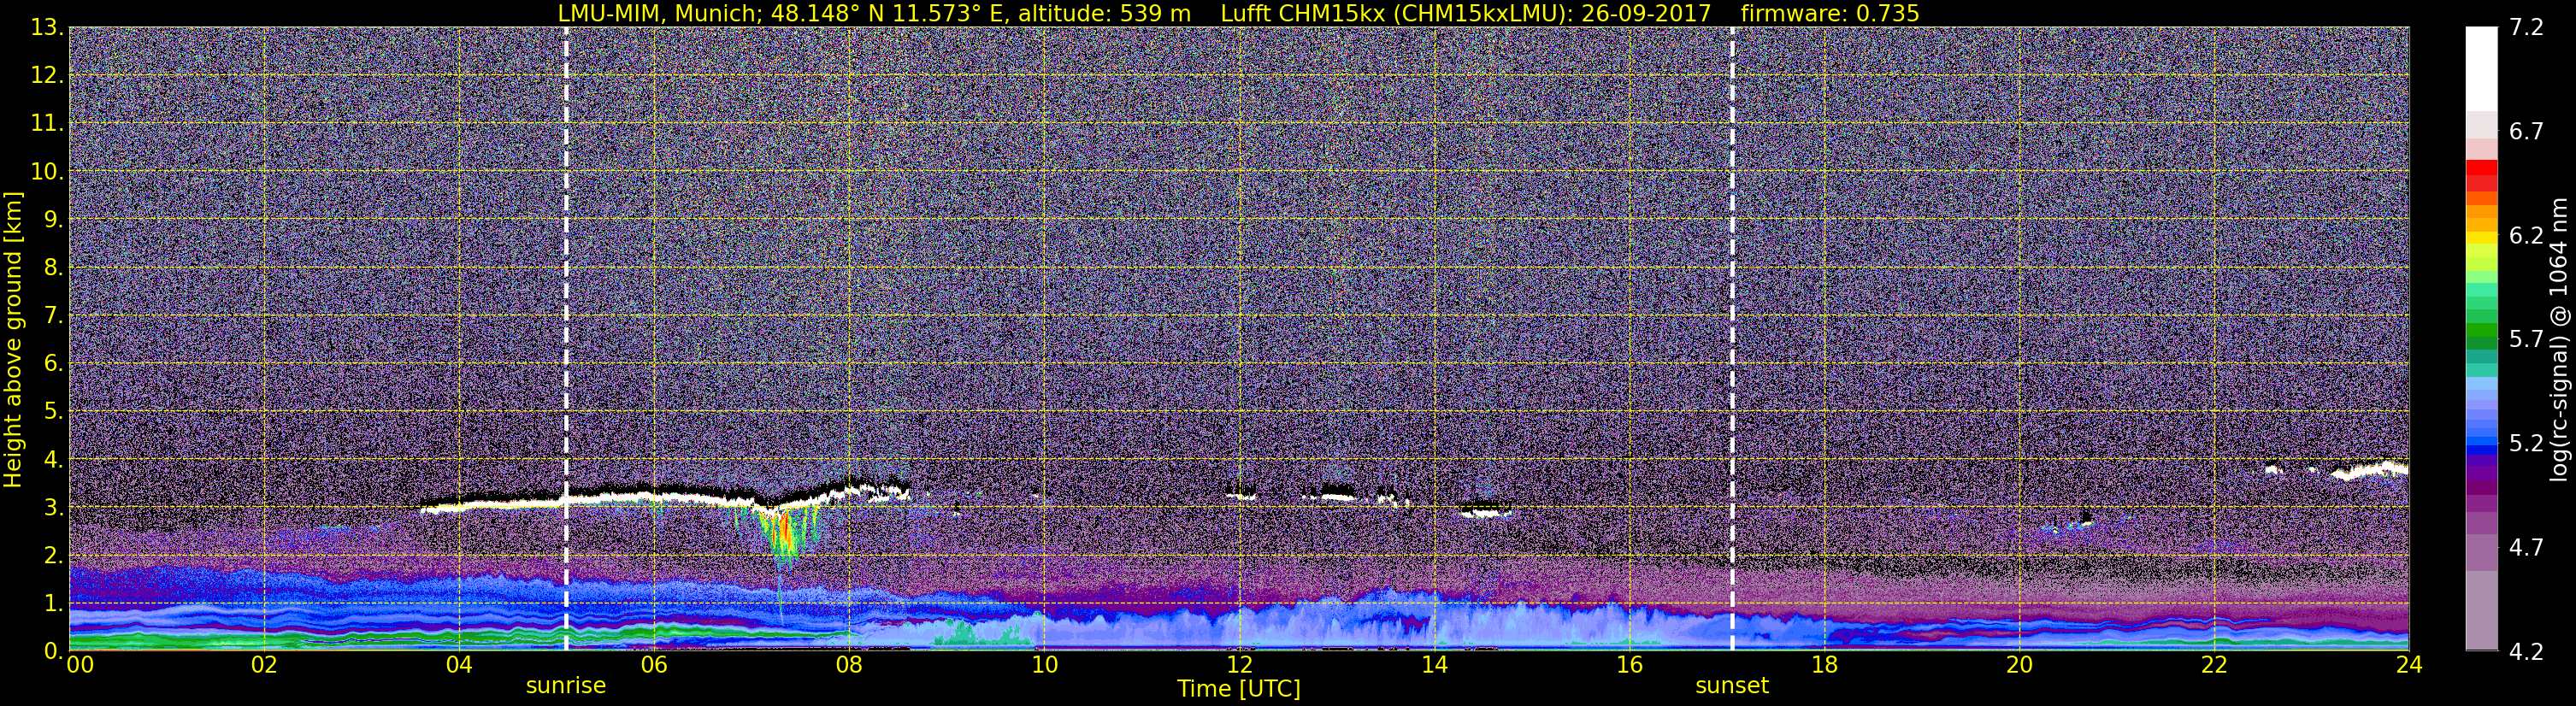Screen dimensions: 2576x706
Task: Click the '24' time axis tick label
Action: point(2409,665)
